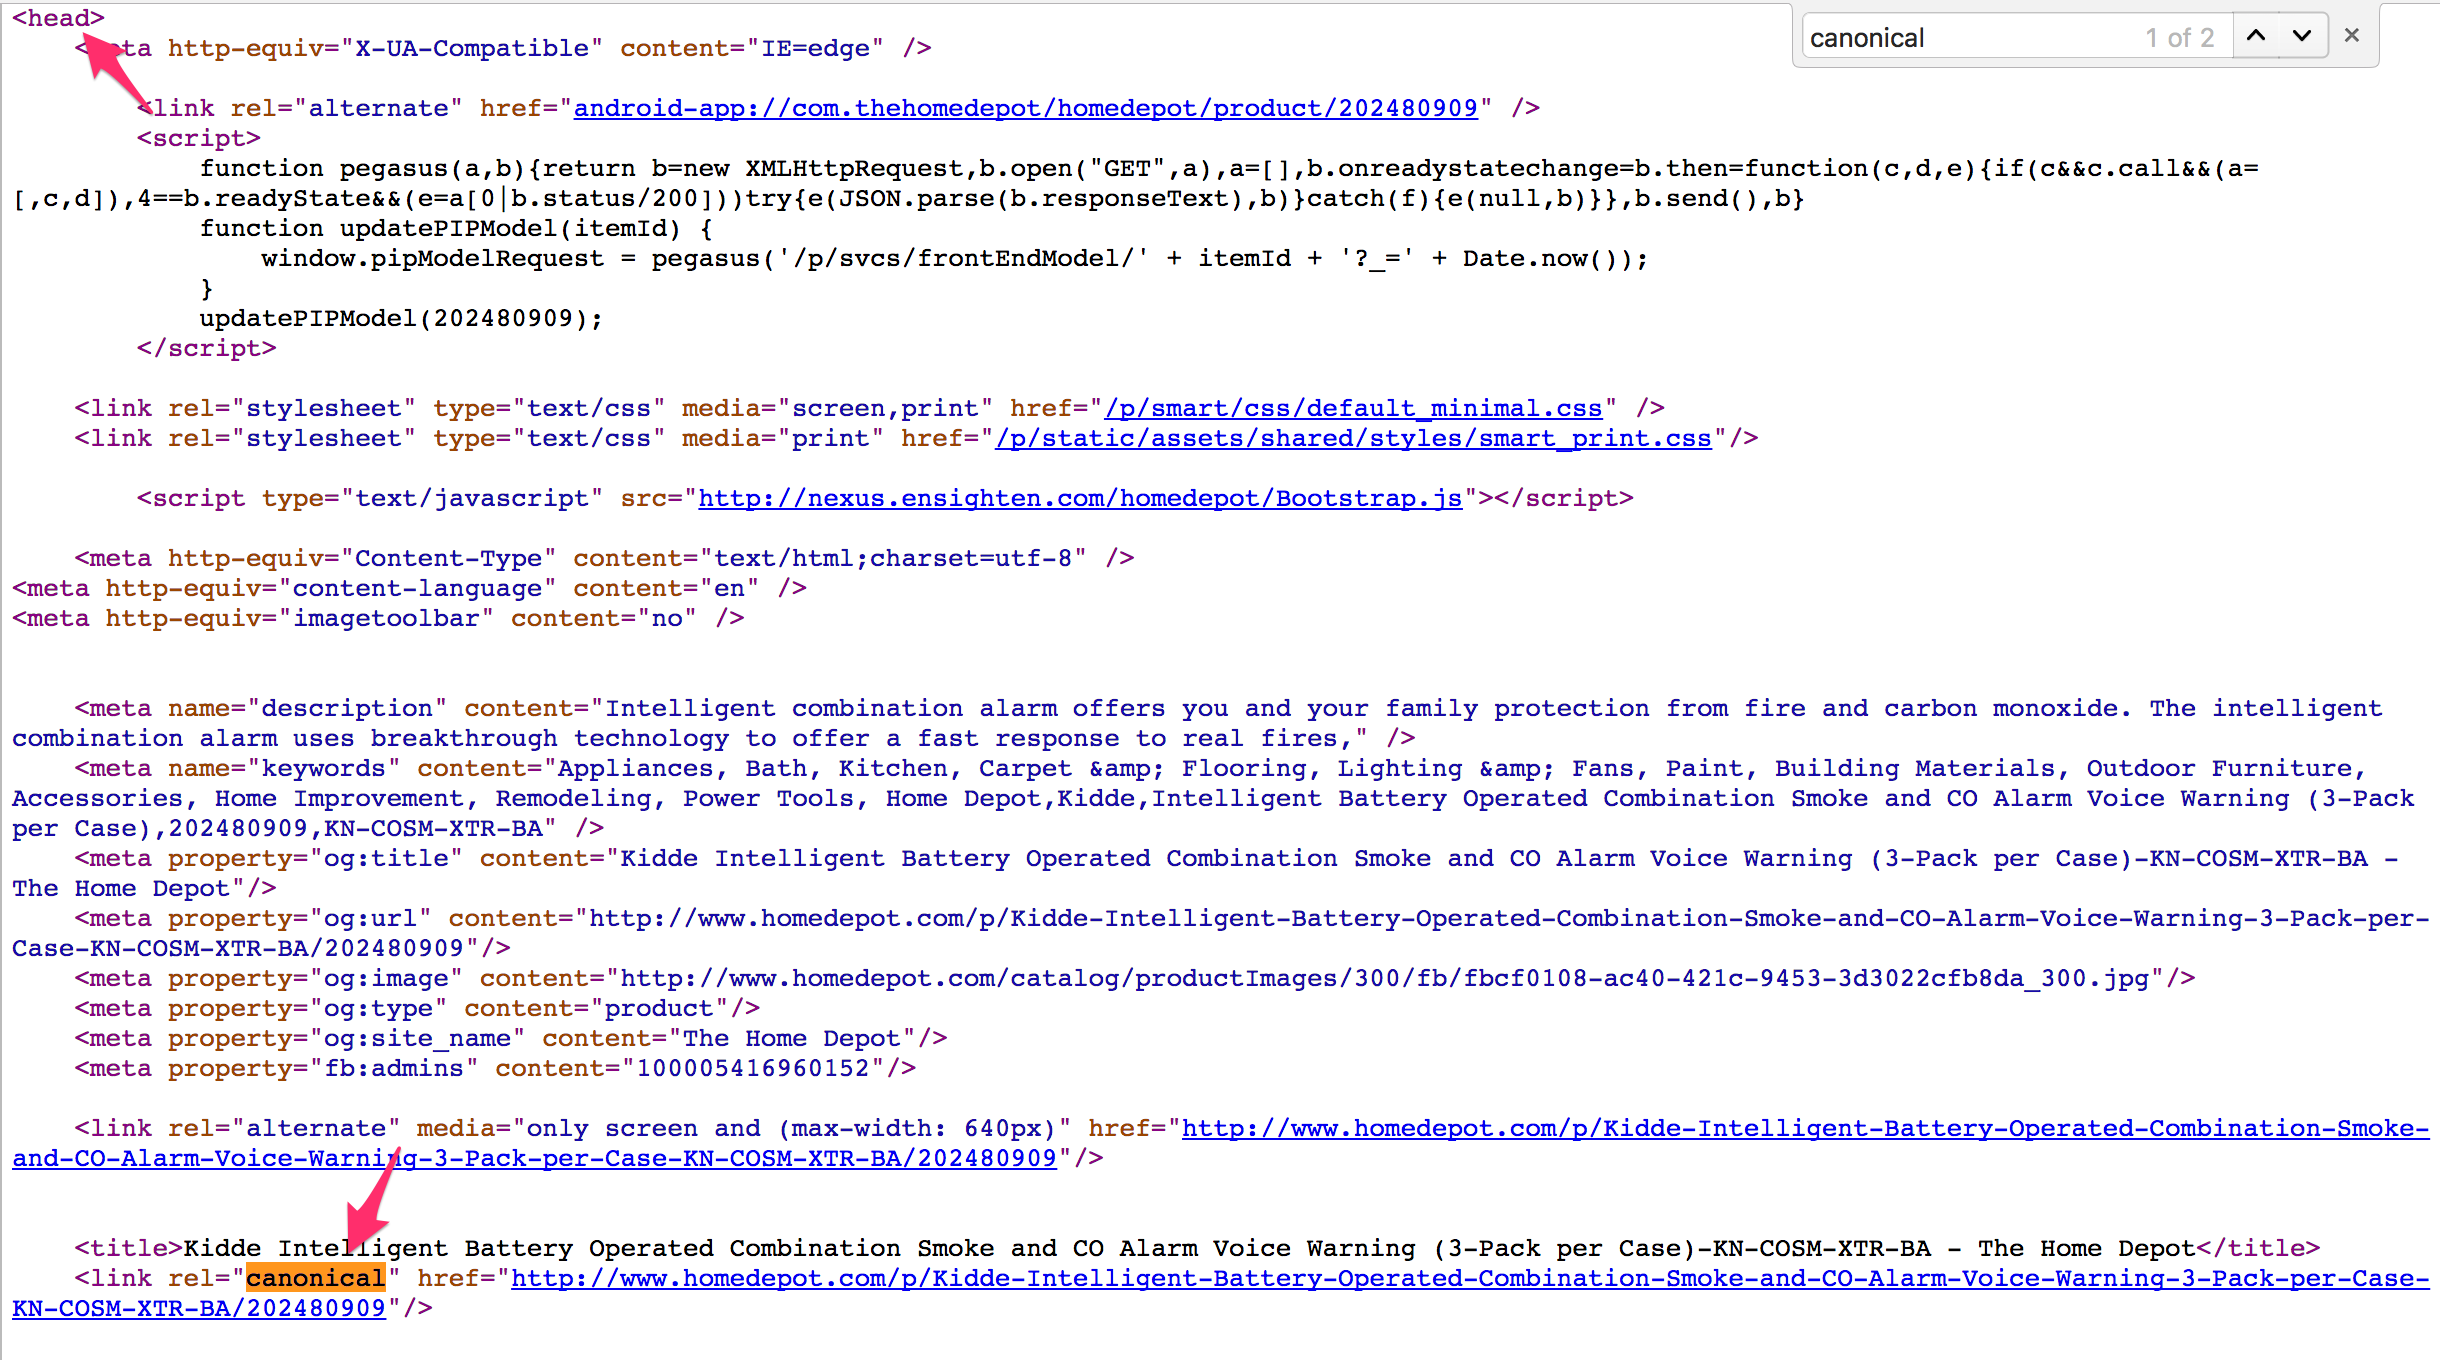Click the 'og:image' meta property line

coord(1135,978)
